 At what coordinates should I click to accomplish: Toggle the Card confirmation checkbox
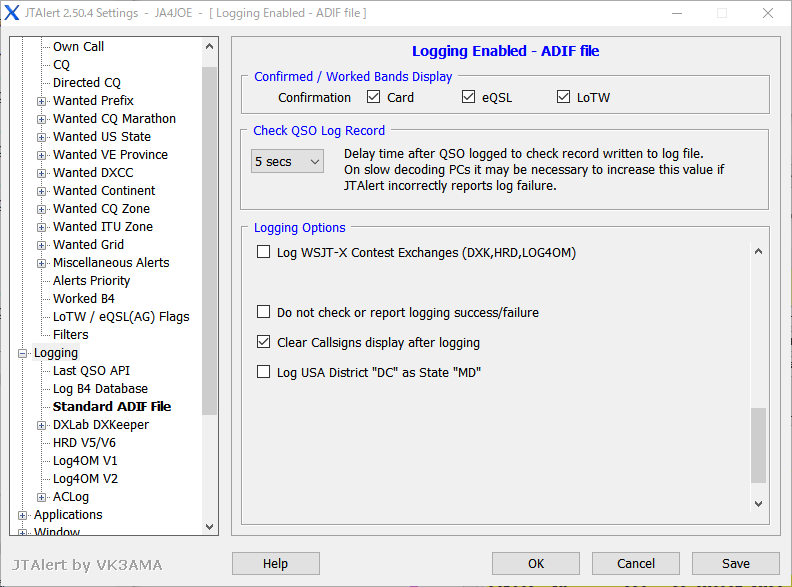374,98
